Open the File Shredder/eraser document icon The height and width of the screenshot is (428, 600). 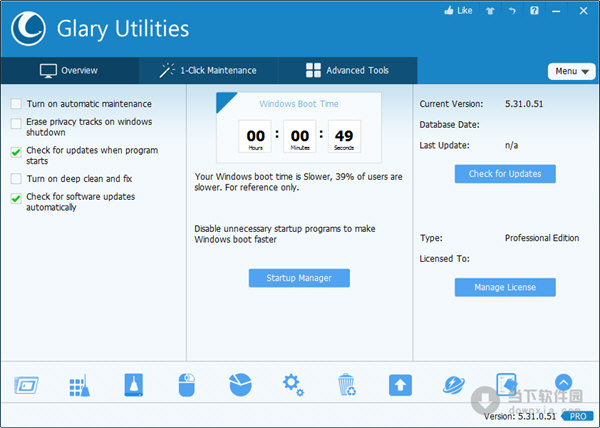click(506, 384)
